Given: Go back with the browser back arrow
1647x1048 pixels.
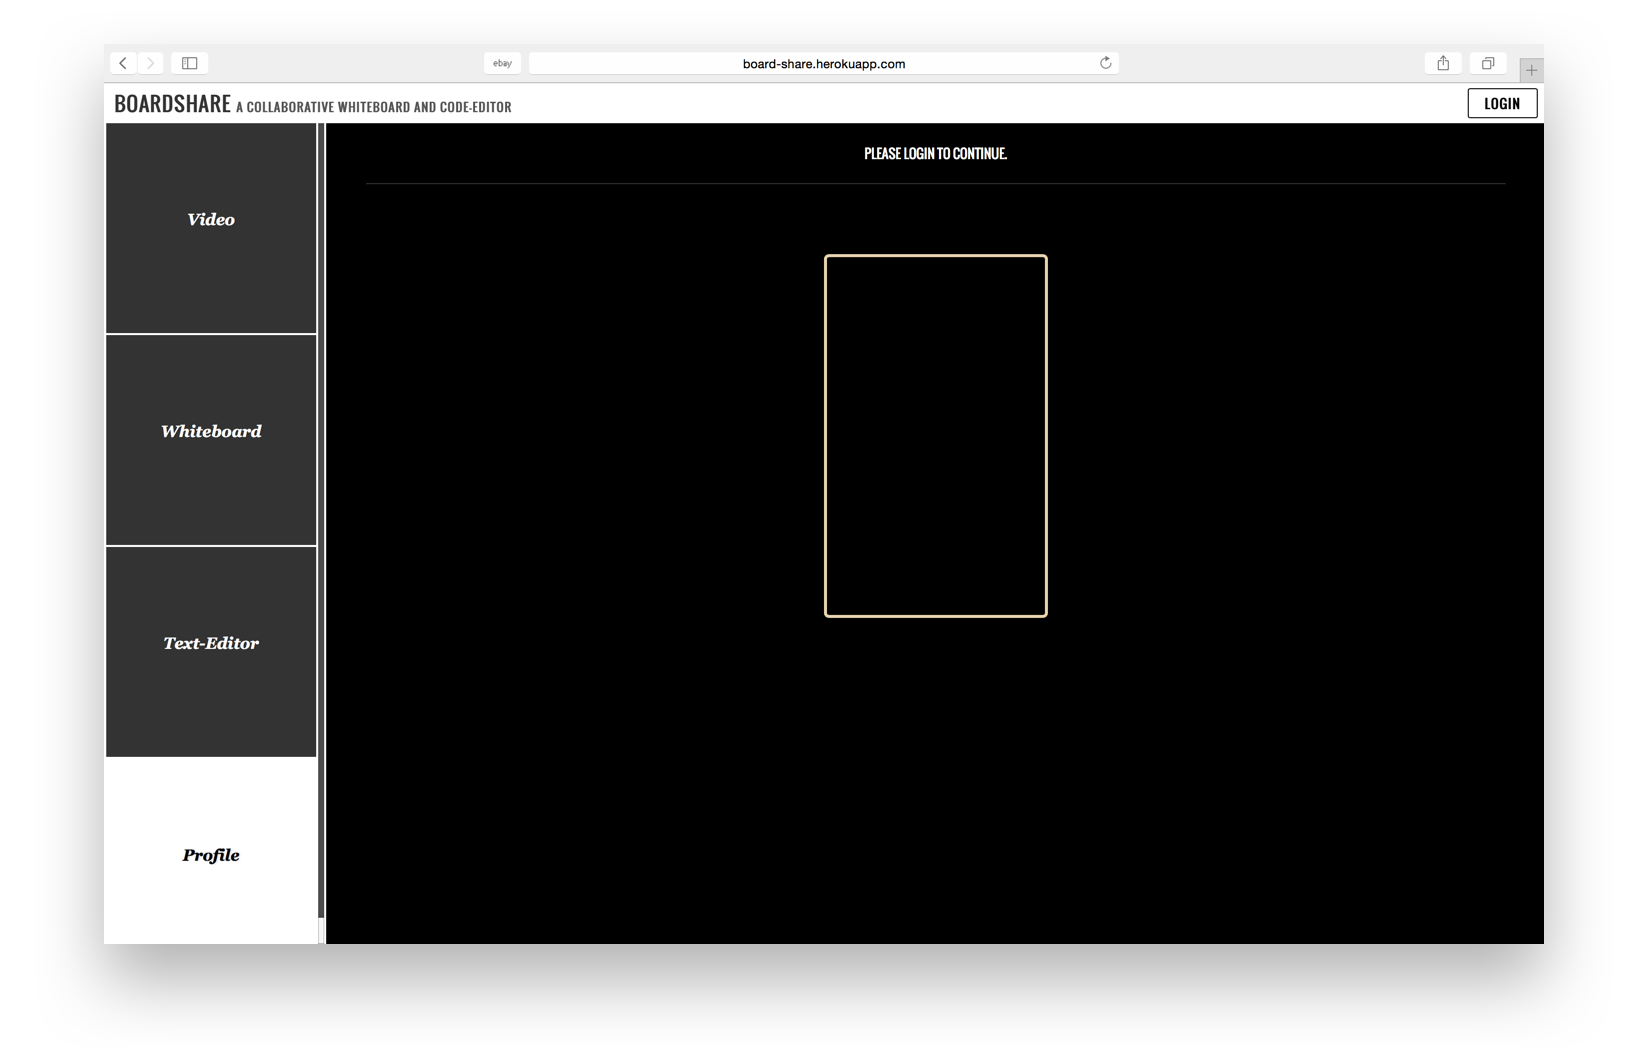Looking at the screenshot, I should point(123,63).
